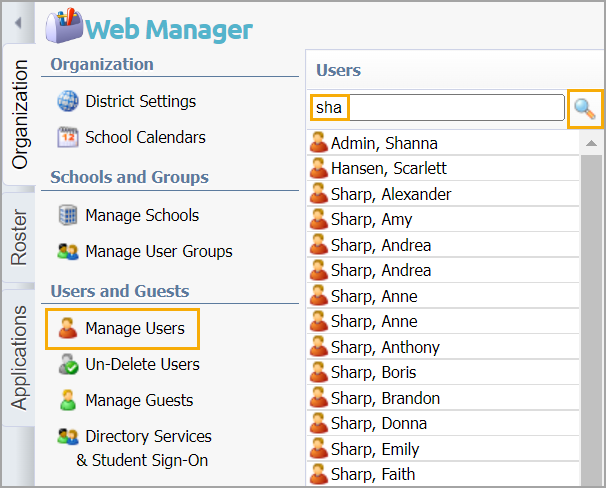The height and width of the screenshot is (488, 606).
Task: Select user Sharp, Boris from the list
Action: point(443,372)
